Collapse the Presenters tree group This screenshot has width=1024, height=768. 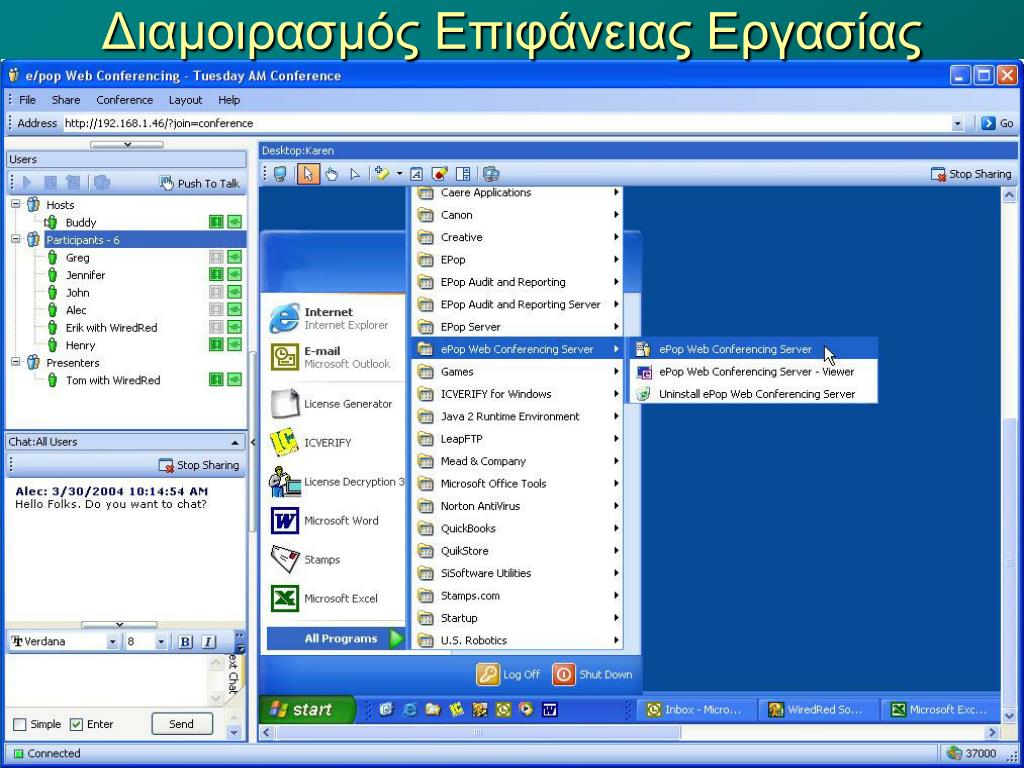pos(16,362)
